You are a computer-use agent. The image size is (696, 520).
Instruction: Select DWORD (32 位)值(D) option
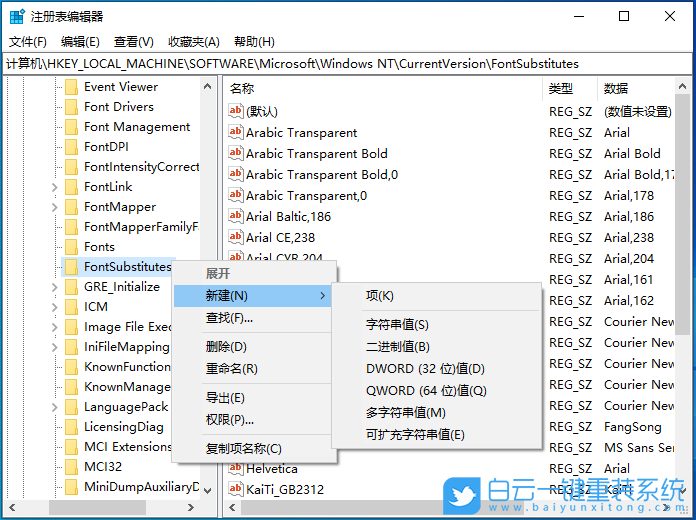coord(425,368)
